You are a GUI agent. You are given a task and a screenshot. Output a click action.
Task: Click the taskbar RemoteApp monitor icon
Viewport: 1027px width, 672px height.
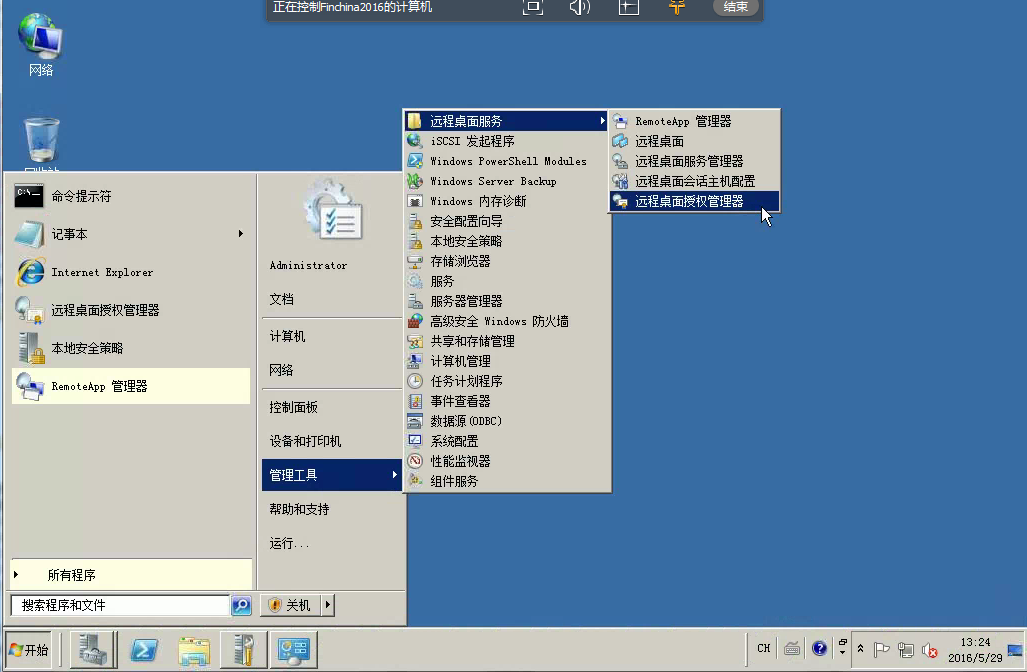(x=293, y=650)
